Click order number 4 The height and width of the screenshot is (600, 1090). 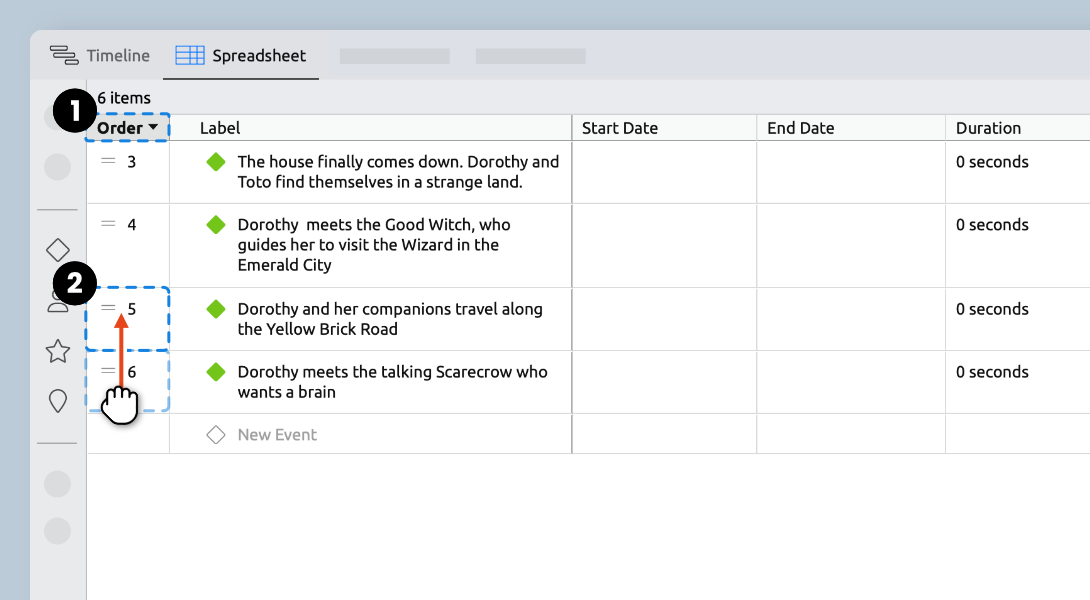131,225
